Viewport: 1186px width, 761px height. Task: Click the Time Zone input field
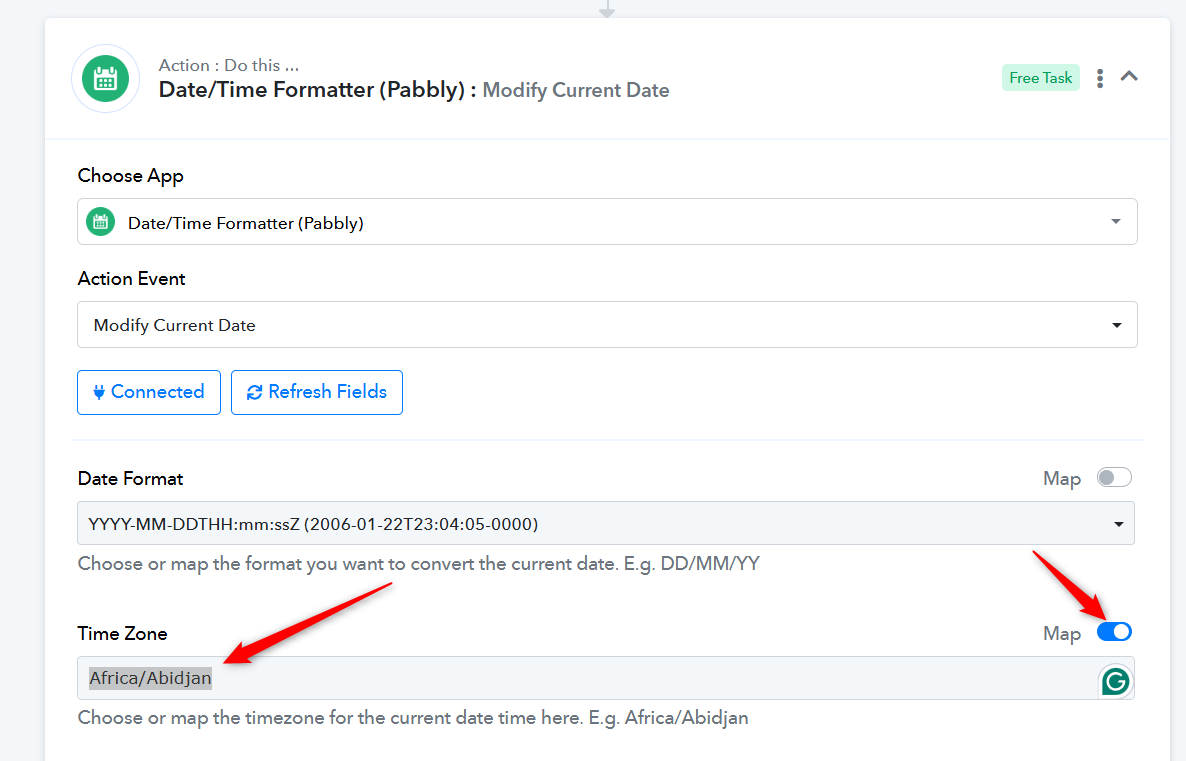[x=605, y=678]
